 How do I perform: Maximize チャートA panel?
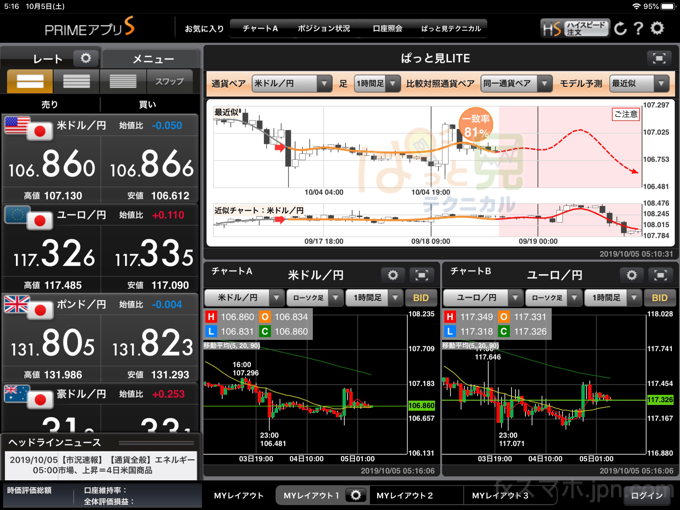pos(422,275)
